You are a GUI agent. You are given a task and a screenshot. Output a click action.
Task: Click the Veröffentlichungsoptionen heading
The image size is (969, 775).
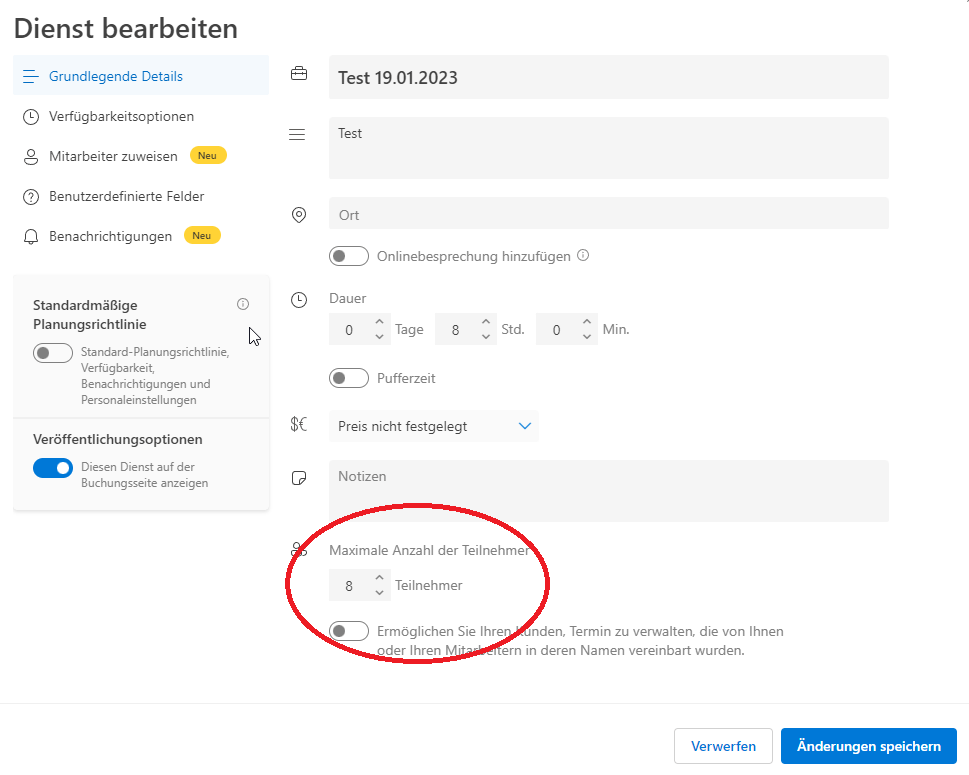pos(117,439)
